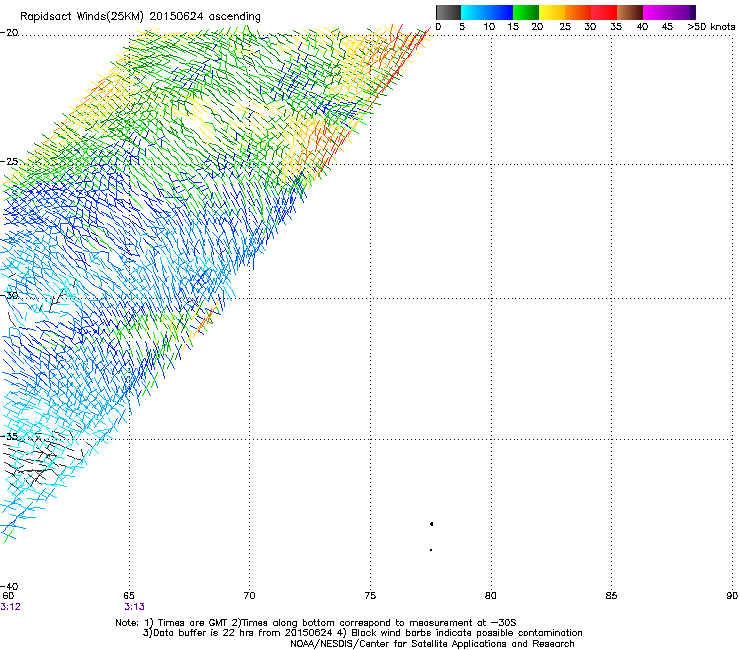Click the red 30-35 knots legend segment
The width and height of the screenshot is (740, 650).
(x=604, y=12)
